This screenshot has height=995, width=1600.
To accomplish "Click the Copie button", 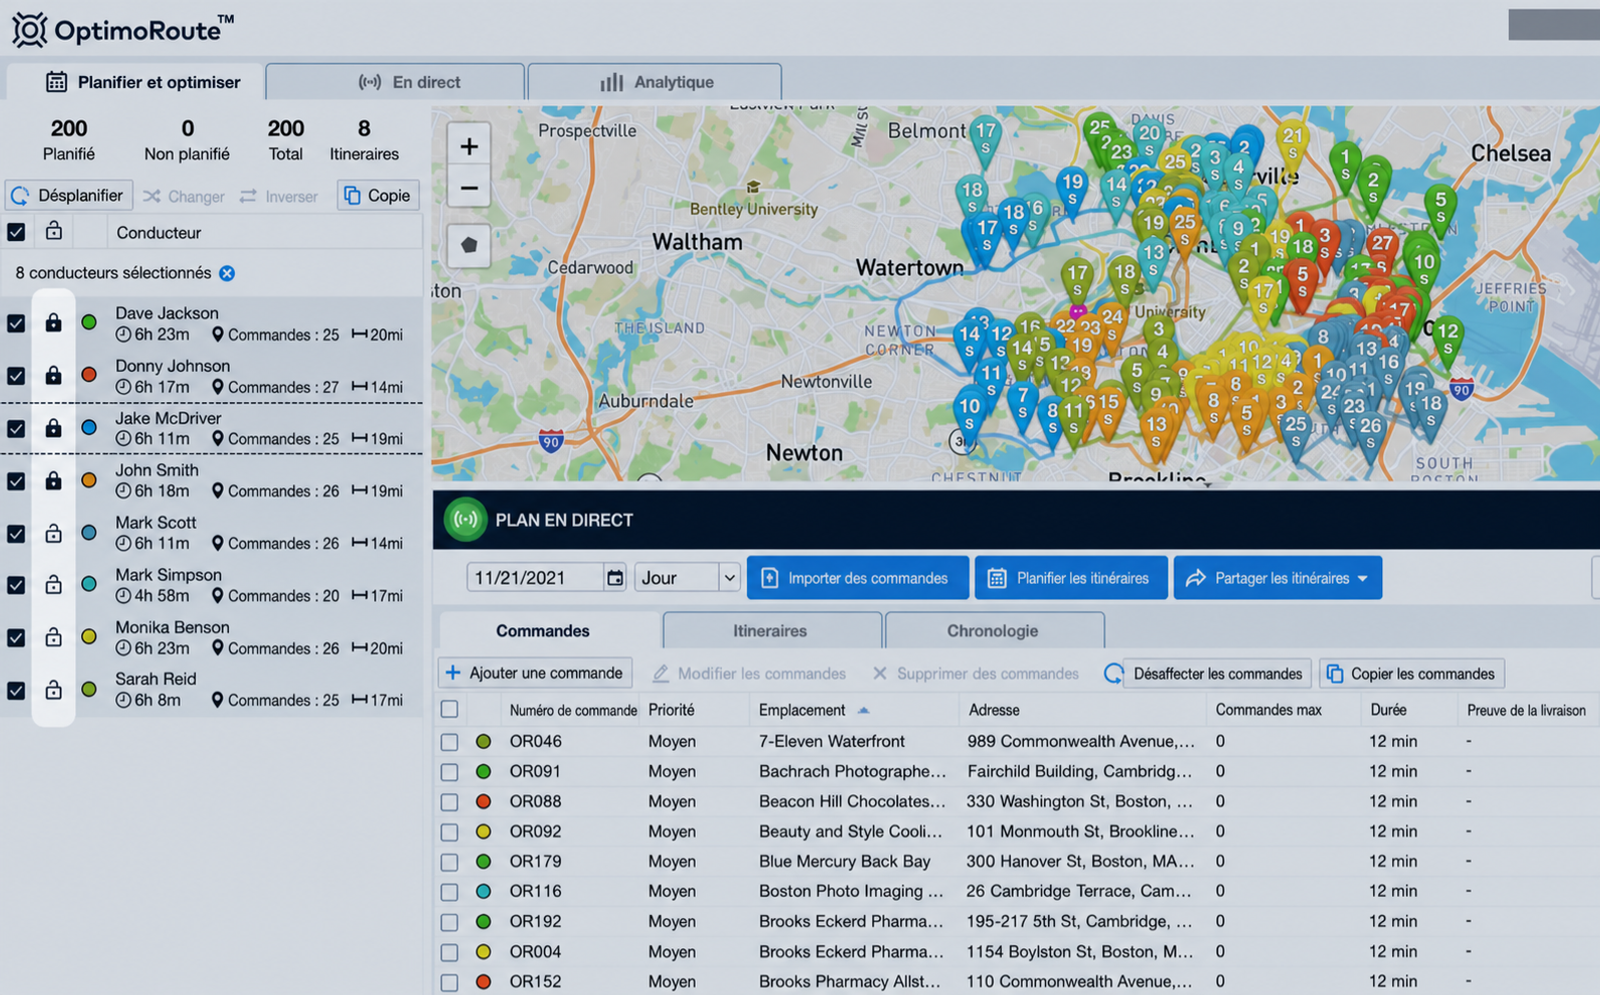I will [x=378, y=195].
